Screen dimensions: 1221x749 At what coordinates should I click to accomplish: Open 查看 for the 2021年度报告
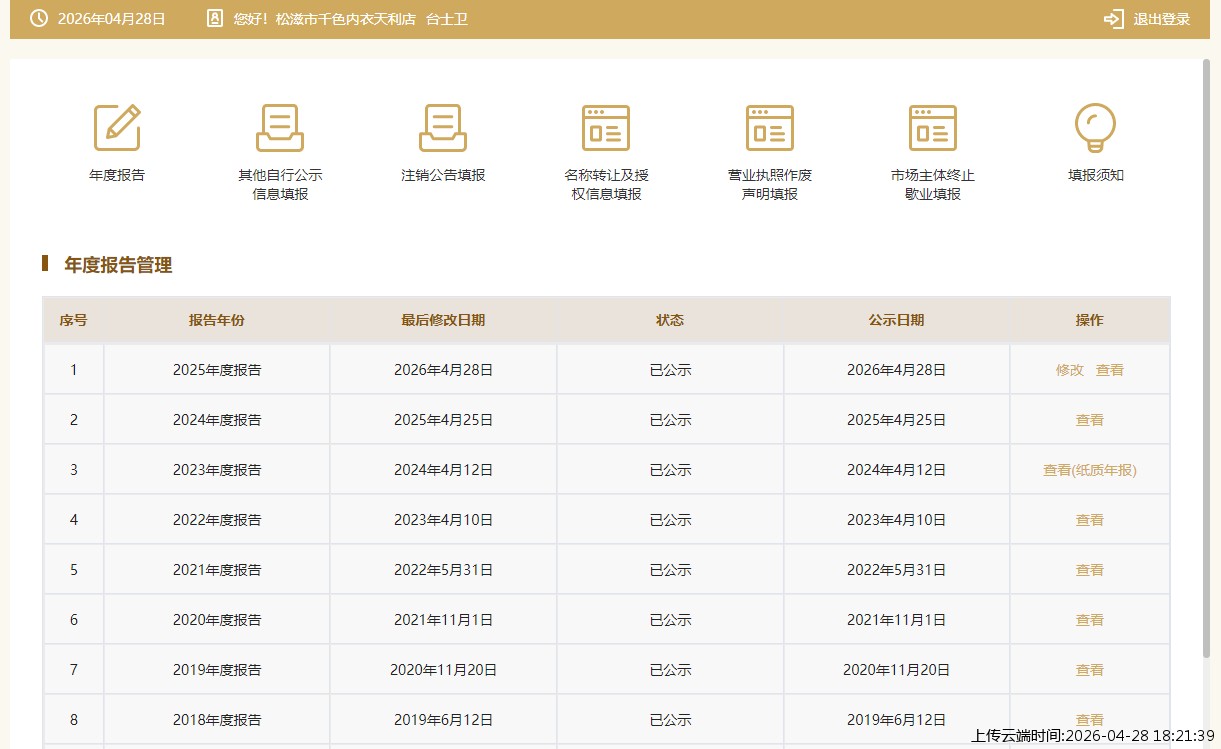[x=1089, y=570]
